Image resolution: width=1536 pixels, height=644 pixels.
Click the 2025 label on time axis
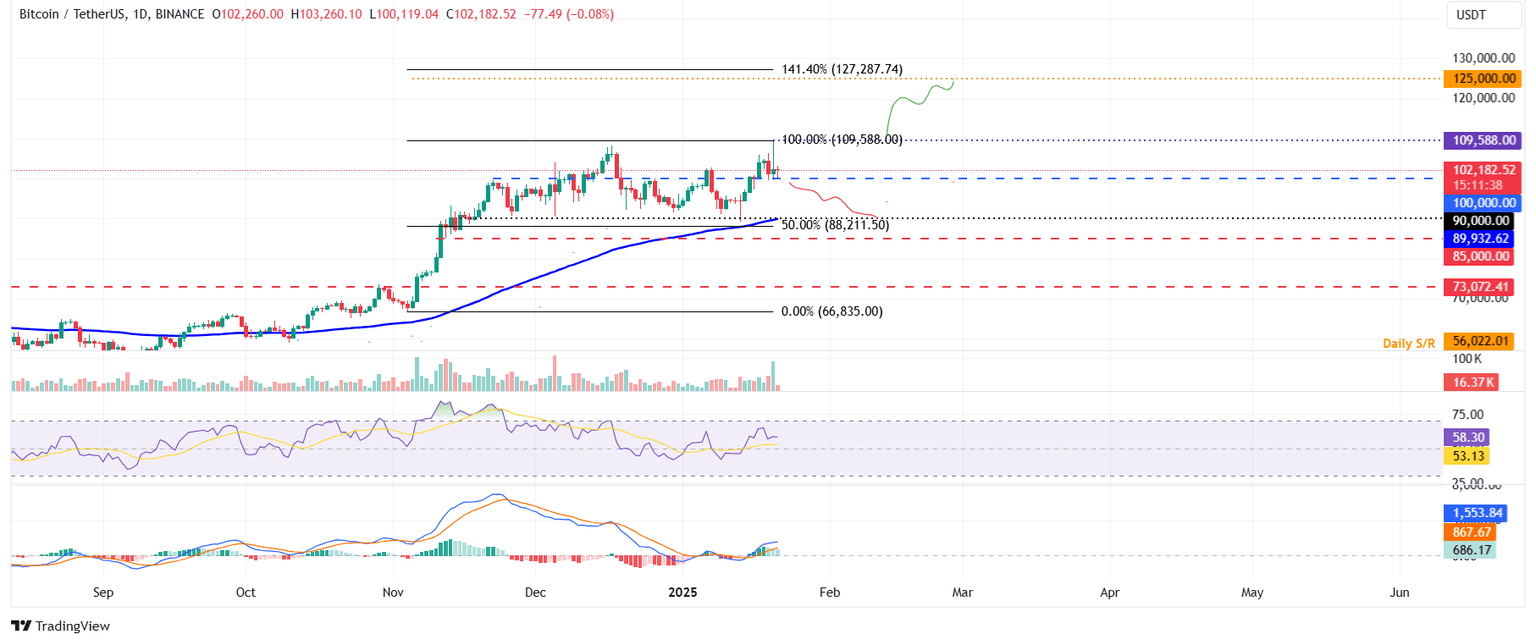[x=685, y=592]
